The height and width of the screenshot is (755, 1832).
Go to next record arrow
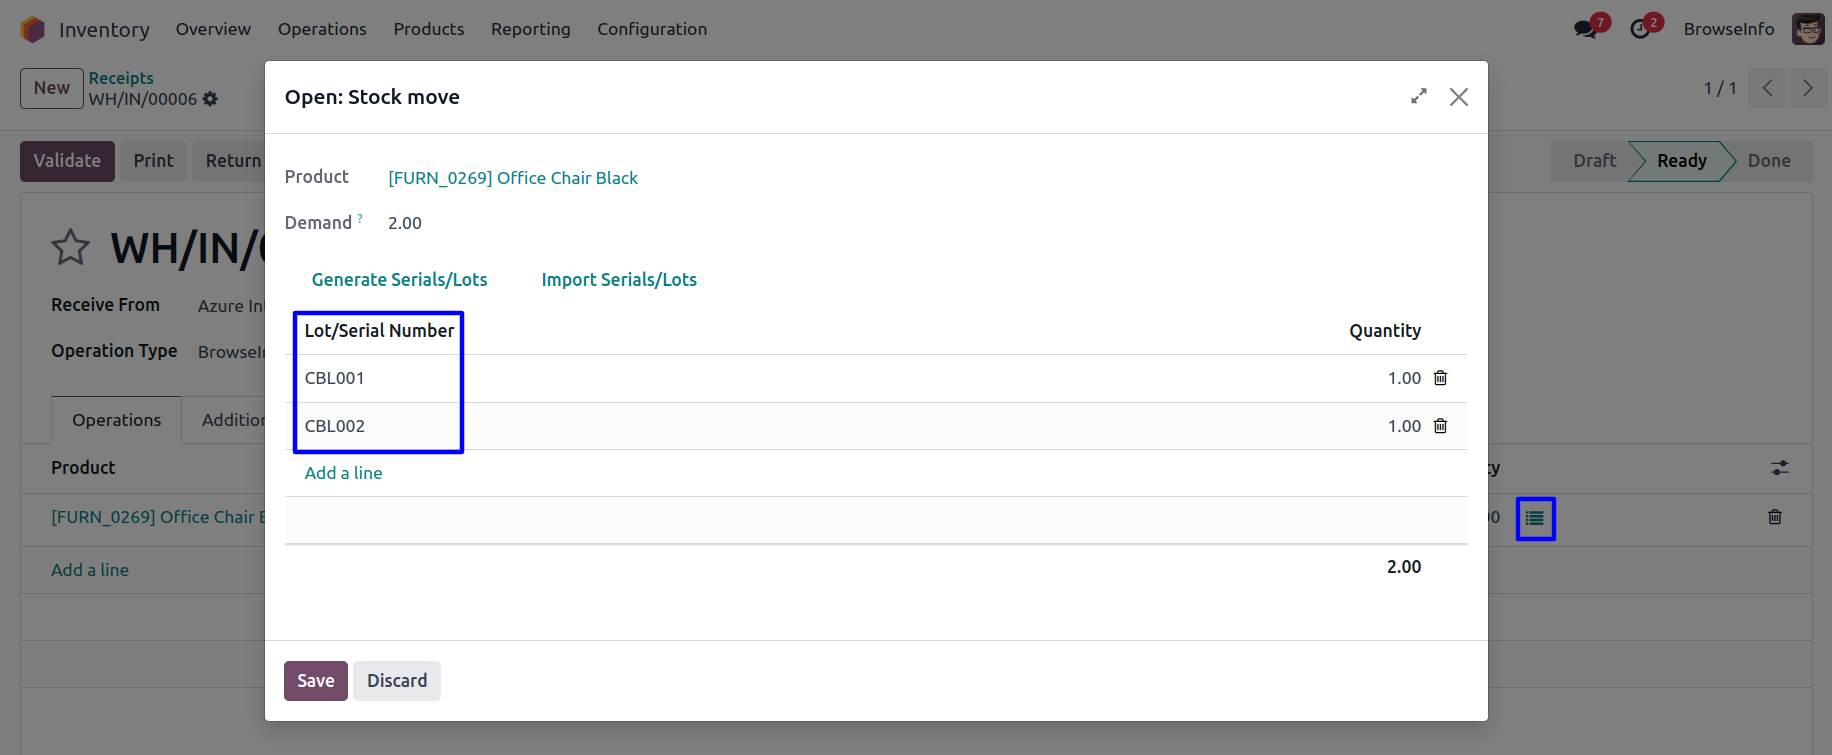(x=1807, y=88)
